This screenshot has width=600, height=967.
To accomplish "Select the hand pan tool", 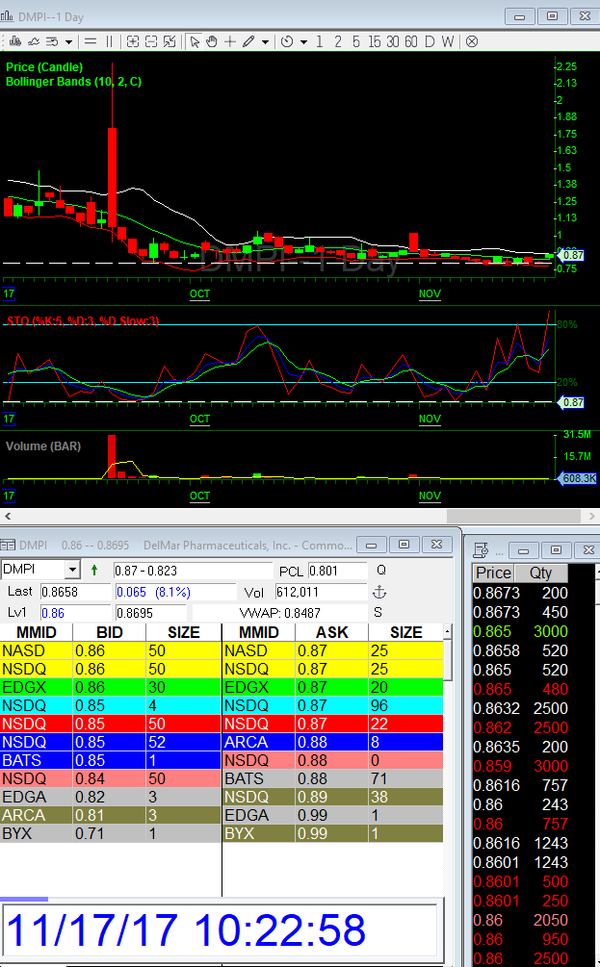I will pyautogui.click(x=212, y=41).
